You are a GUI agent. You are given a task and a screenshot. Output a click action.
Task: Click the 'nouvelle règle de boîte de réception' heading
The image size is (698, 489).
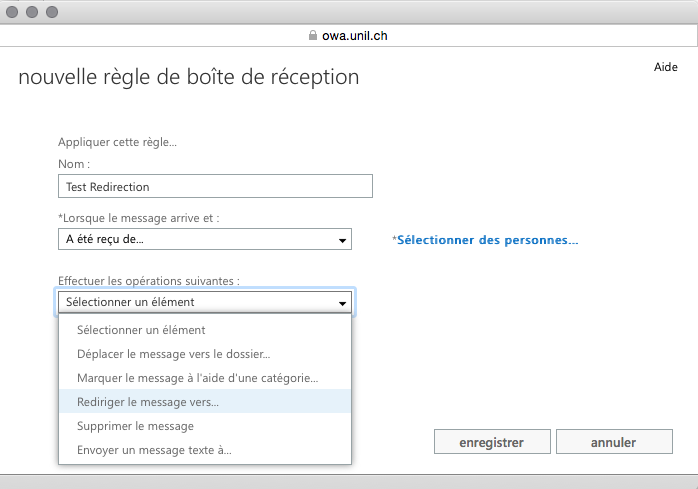click(188, 77)
